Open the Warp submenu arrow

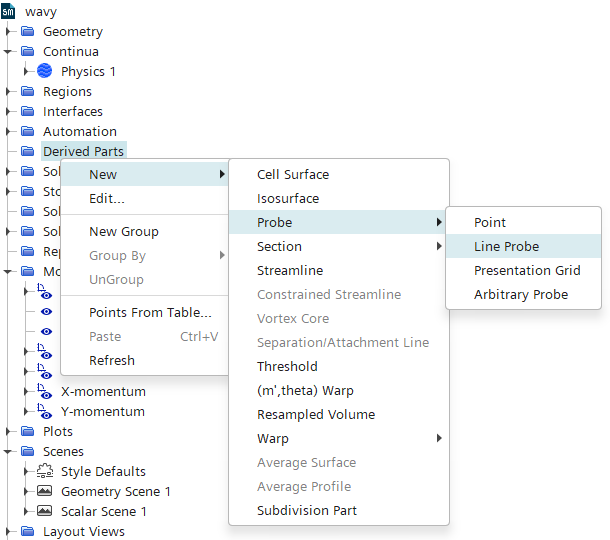pos(439,438)
